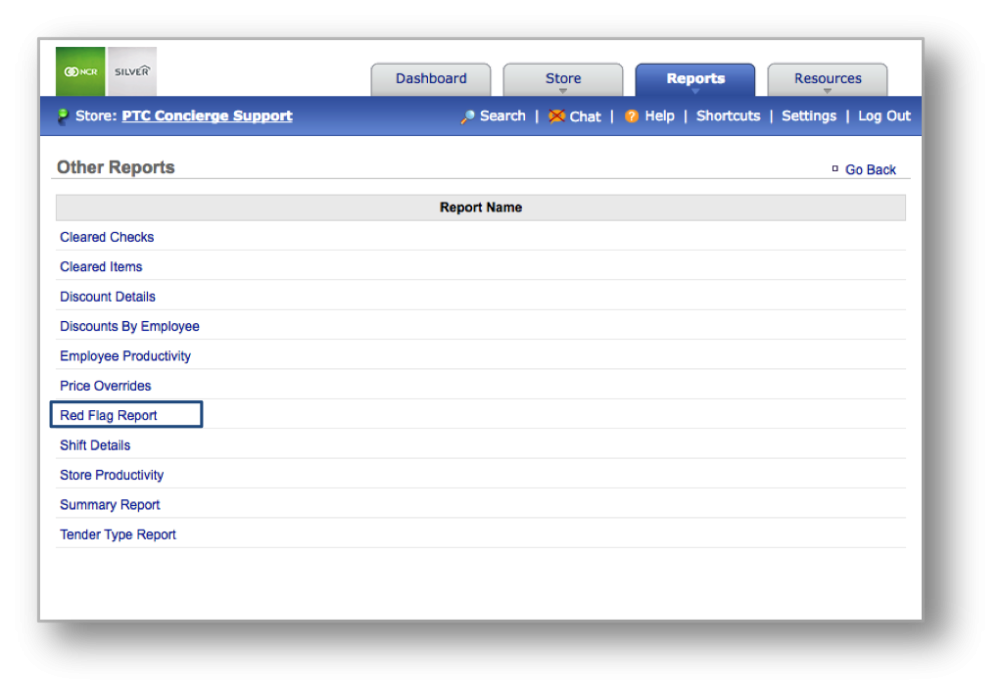Click the Search magnifier icon
The image size is (1000, 694).
coord(467,117)
